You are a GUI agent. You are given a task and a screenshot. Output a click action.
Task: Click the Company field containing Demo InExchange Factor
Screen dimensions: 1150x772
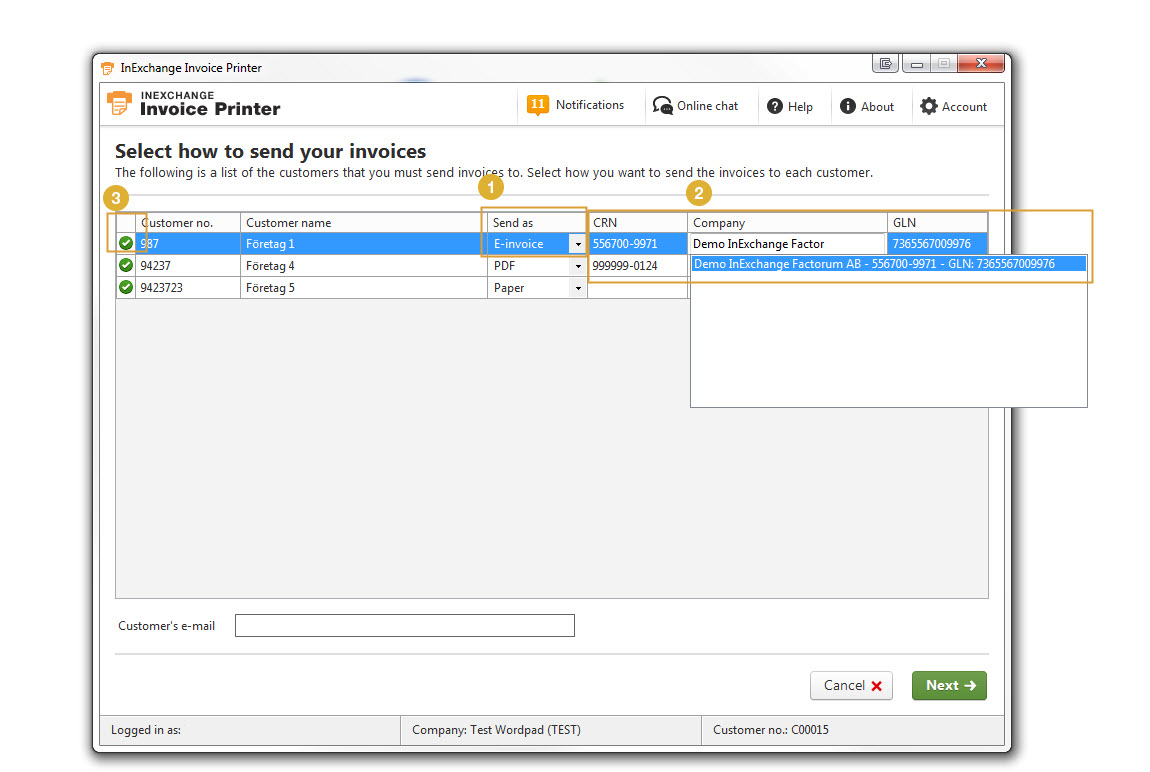pyautogui.click(x=787, y=243)
